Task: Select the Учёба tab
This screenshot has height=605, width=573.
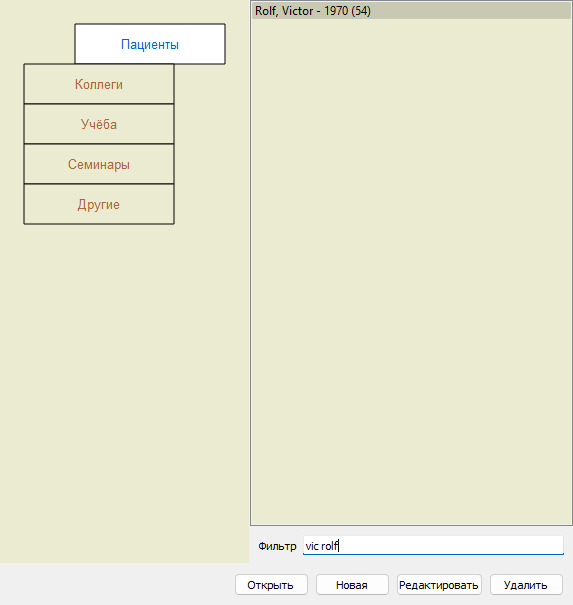Action: (x=99, y=124)
